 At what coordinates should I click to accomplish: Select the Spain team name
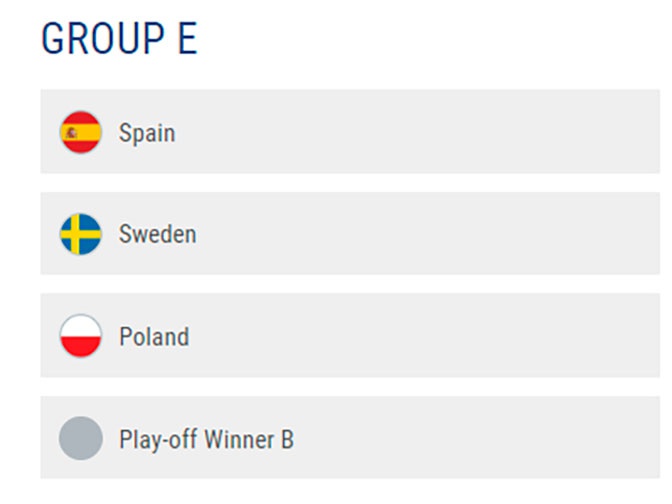147,133
